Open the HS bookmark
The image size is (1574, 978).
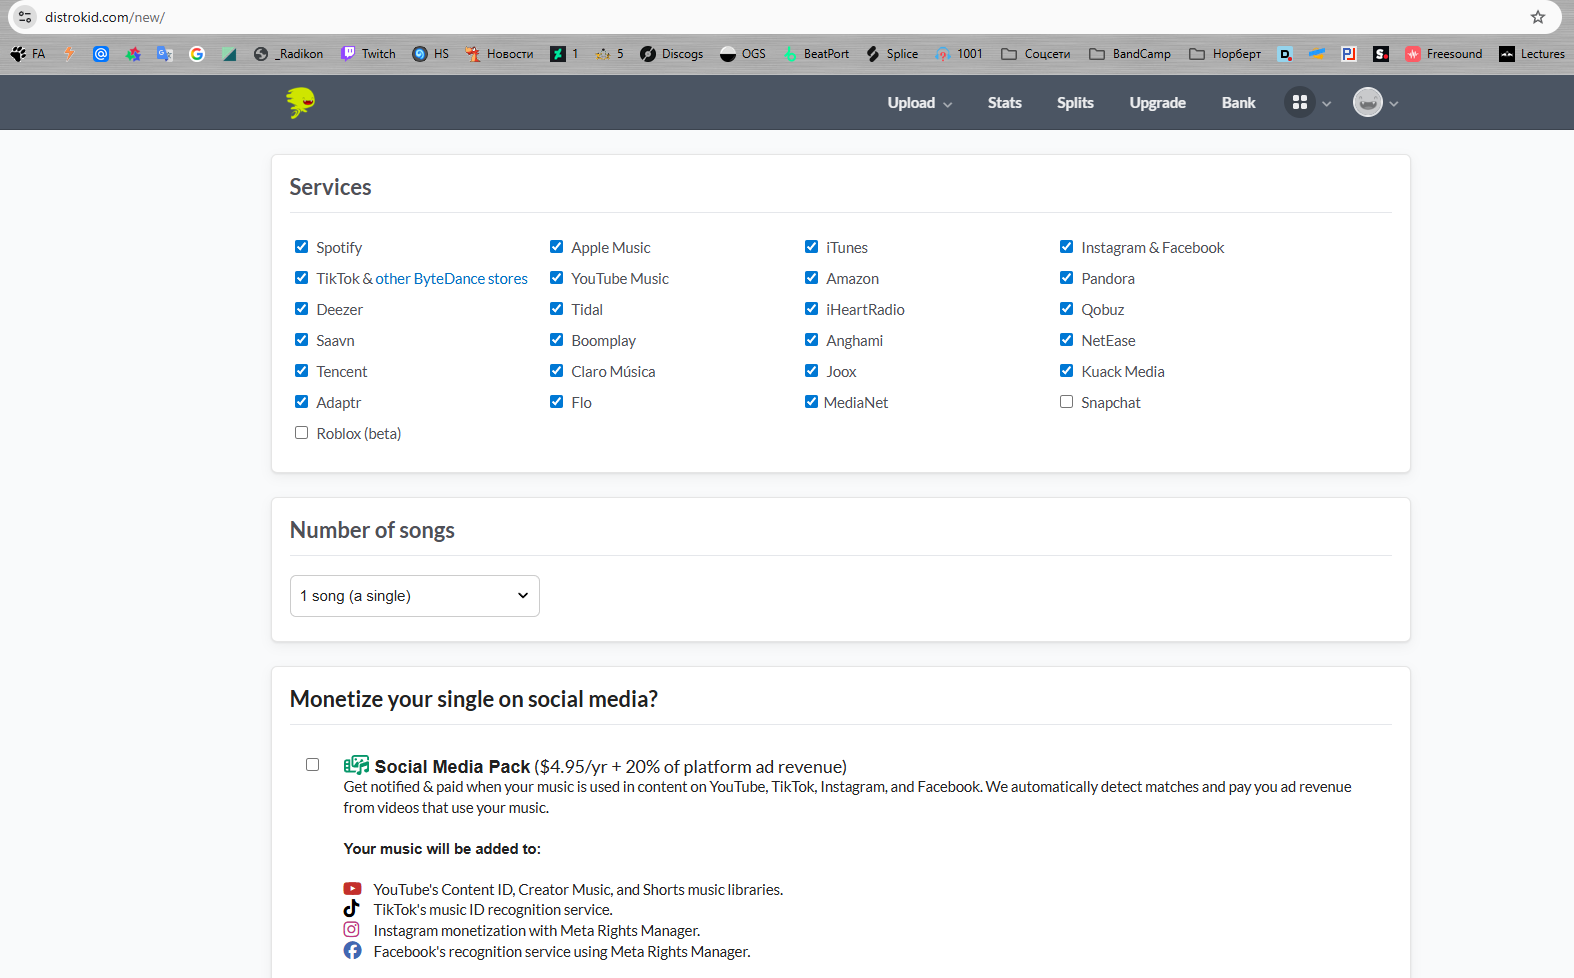point(431,54)
